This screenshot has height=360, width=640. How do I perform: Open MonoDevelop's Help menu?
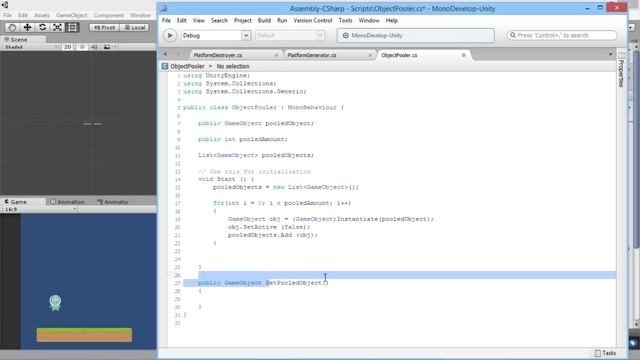pos(391,20)
